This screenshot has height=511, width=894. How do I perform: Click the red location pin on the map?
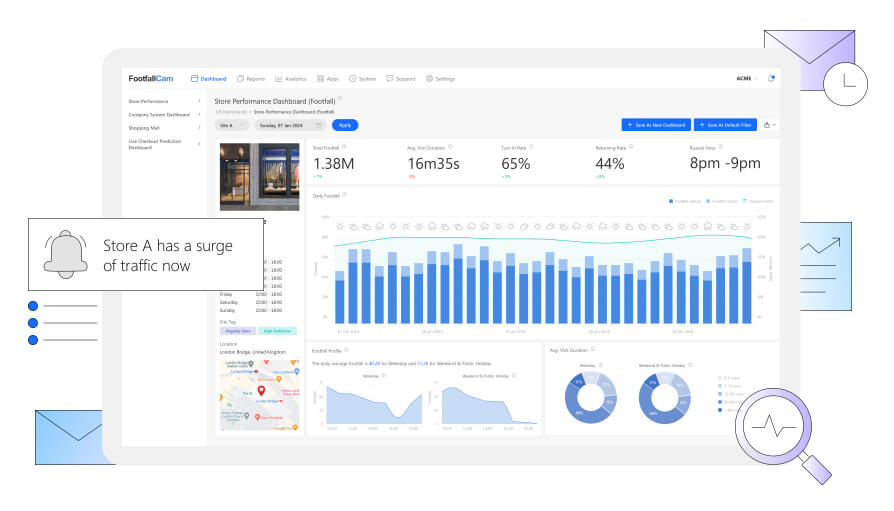261,390
